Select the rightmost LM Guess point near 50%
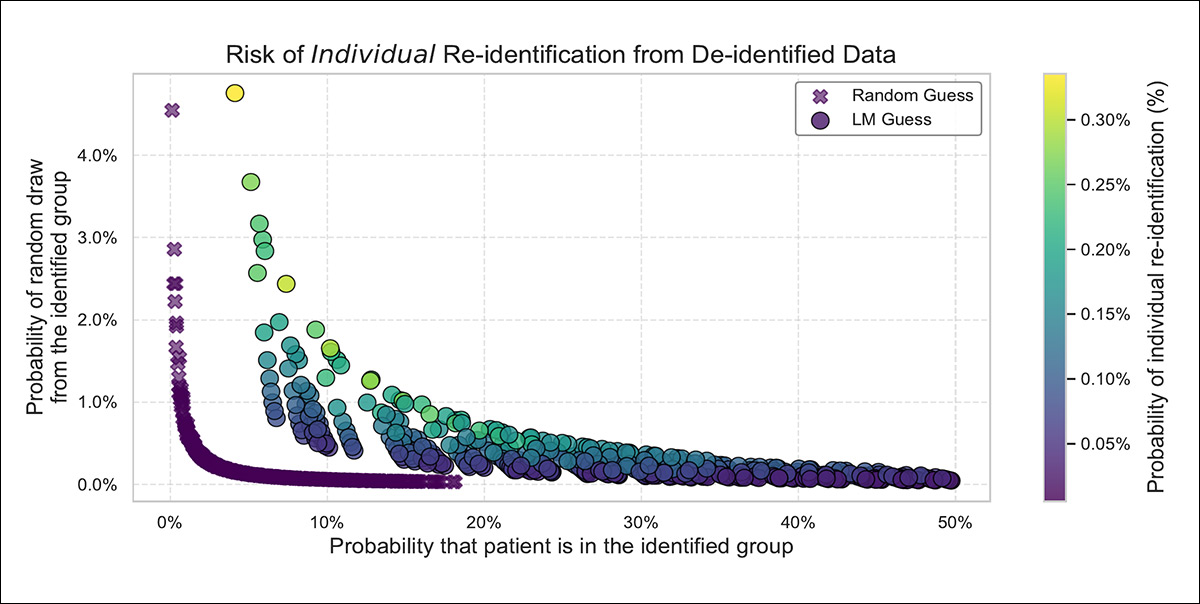The width and height of the screenshot is (1200, 604). 950,480
